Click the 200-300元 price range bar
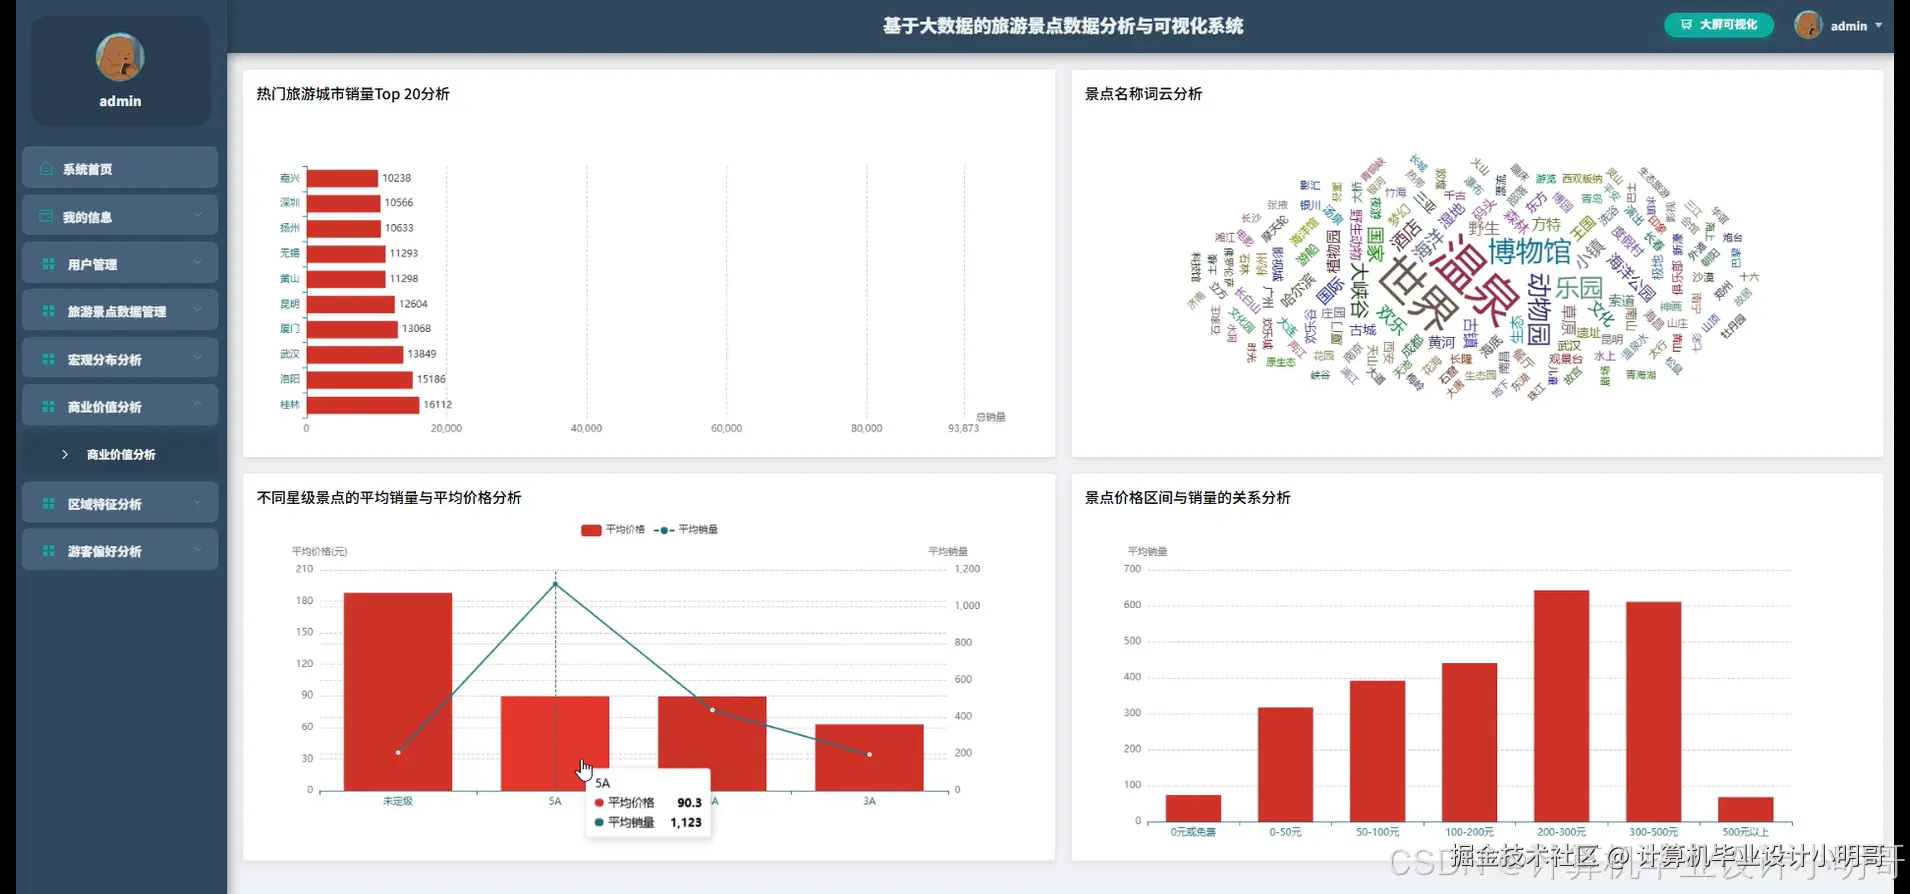The width and height of the screenshot is (1910, 894). point(1561,706)
